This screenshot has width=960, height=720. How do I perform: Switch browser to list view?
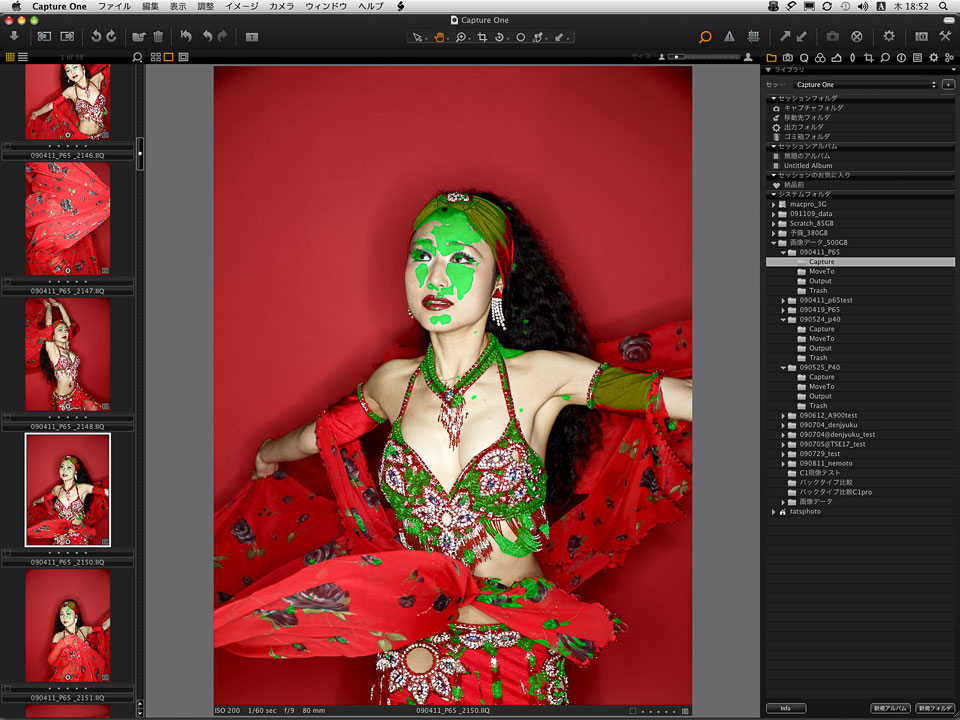[x=22, y=57]
